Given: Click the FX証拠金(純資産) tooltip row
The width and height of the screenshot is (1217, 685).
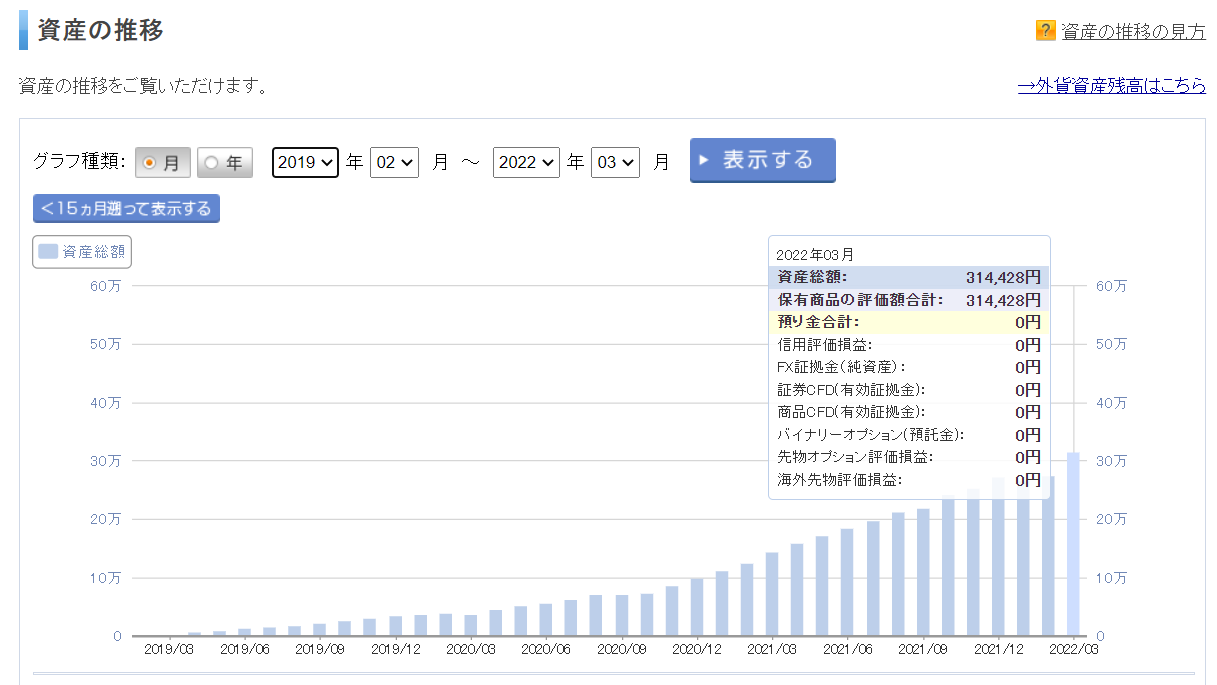Looking at the screenshot, I should (x=909, y=367).
